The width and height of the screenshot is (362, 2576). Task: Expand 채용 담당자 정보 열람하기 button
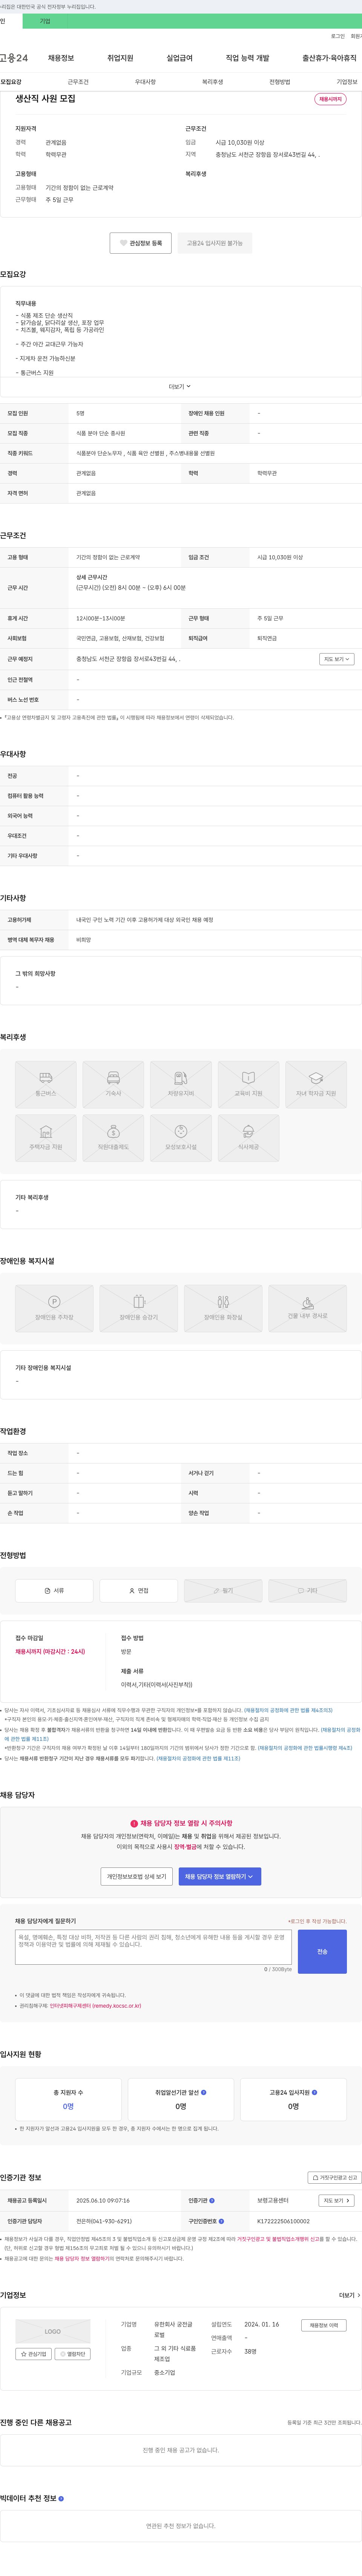coord(220,1876)
